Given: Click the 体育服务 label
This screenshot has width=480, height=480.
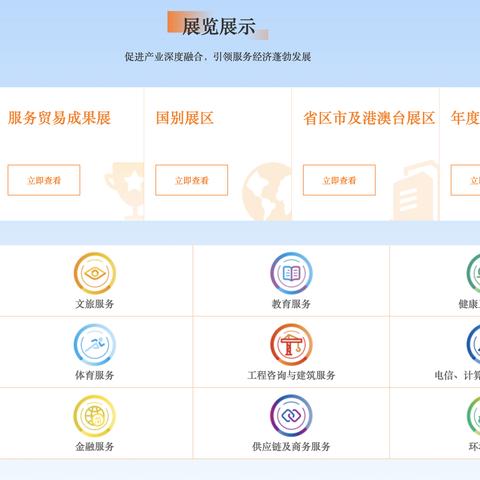Looking at the screenshot, I should tap(95, 375).
